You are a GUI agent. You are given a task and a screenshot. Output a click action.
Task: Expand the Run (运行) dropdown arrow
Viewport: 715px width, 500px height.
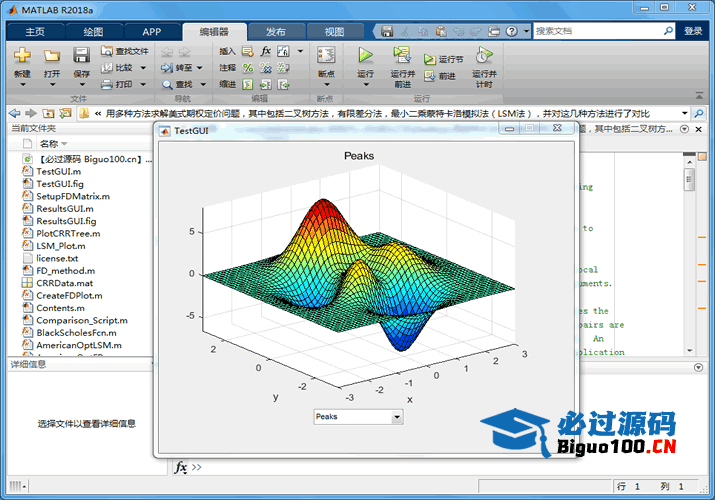click(366, 84)
